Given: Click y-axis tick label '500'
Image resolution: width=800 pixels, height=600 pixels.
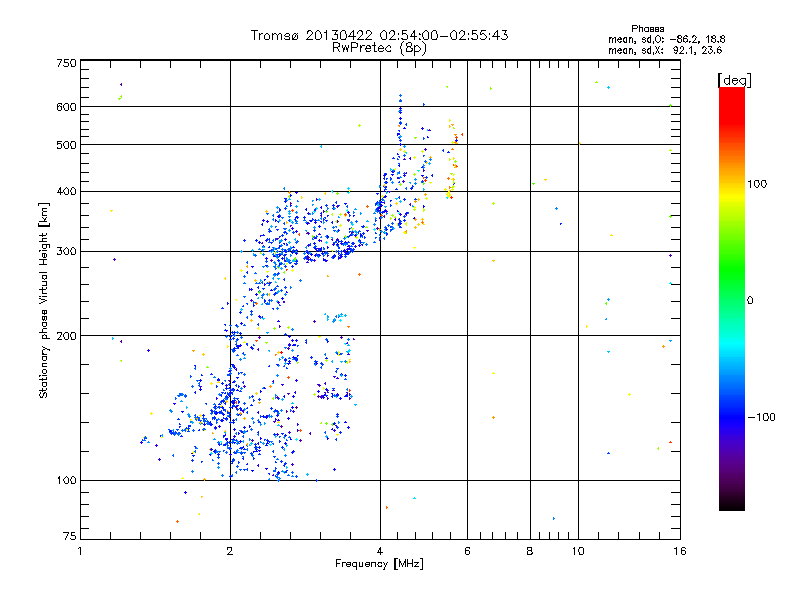Looking at the screenshot, I should click(x=66, y=145).
